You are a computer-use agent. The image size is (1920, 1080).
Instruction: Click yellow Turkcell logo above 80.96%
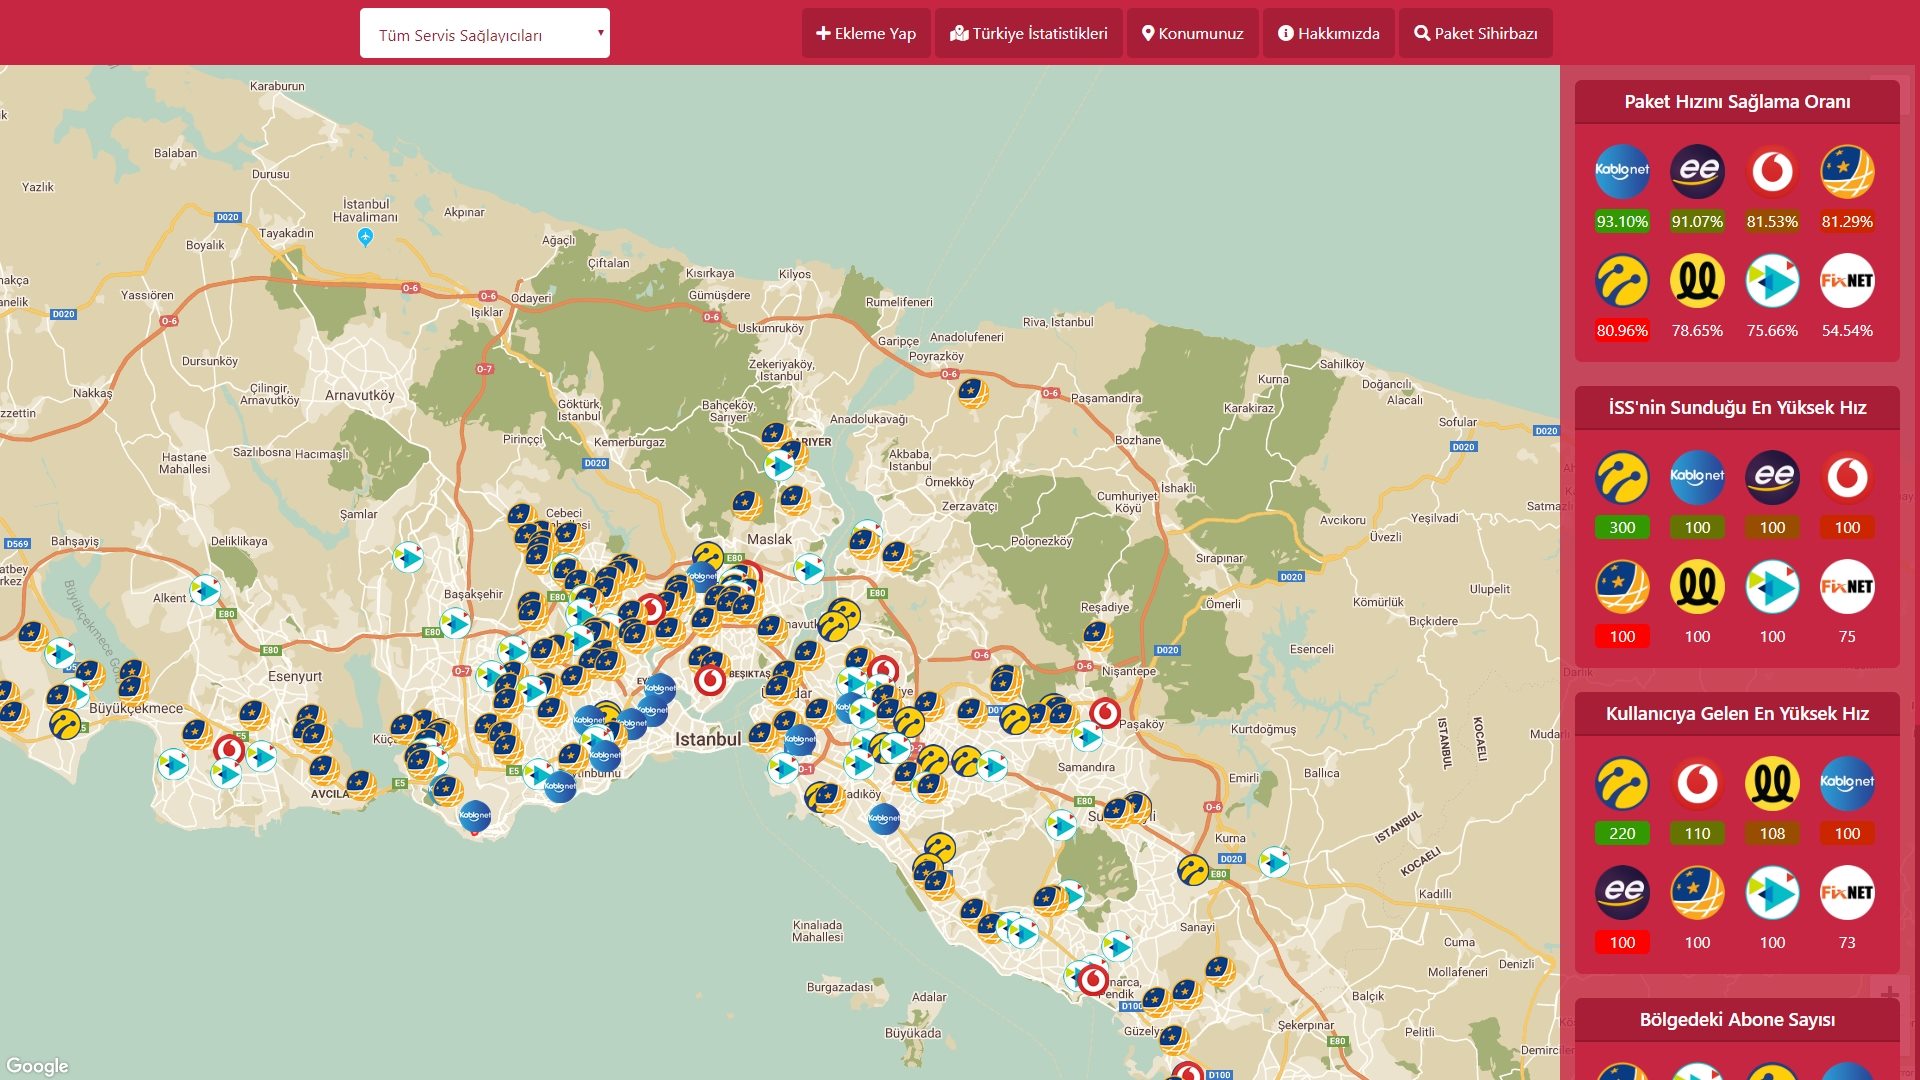click(x=1622, y=281)
